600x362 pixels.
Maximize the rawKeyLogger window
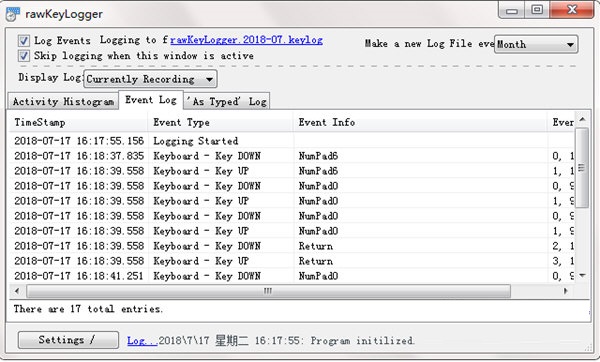[537, 10]
